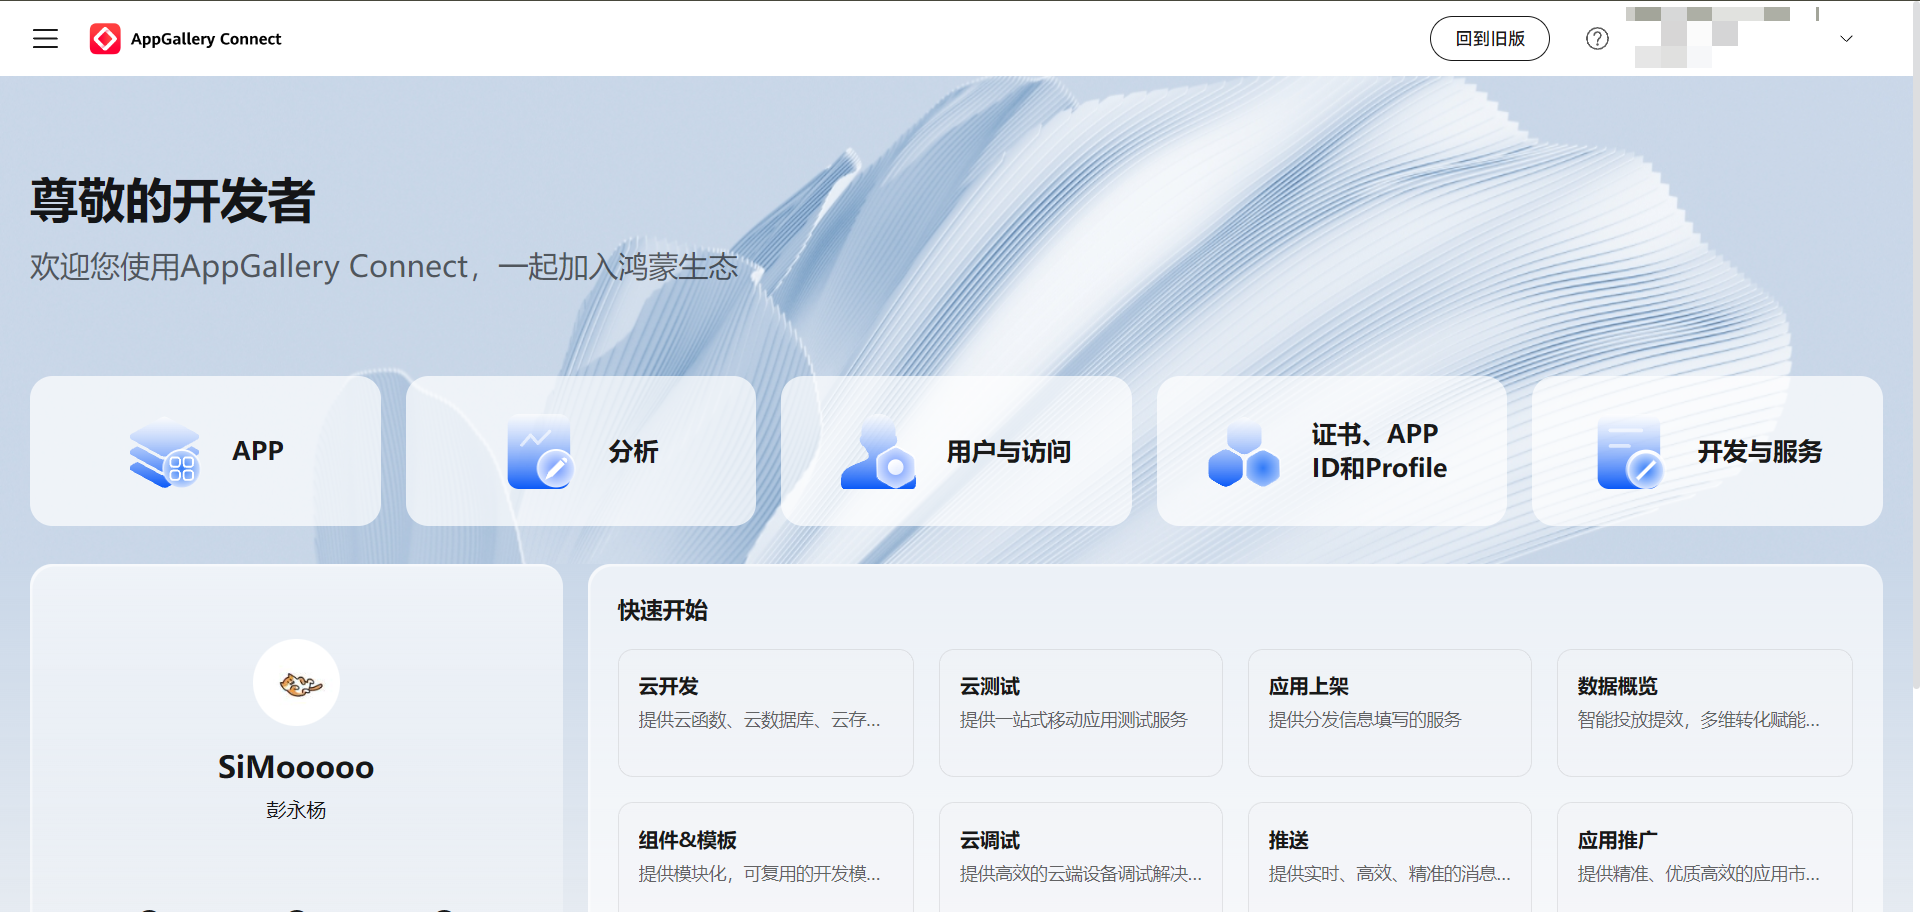Expand the account dropdown arrow
Viewport: 1920px width, 912px height.
pos(1846,39)
